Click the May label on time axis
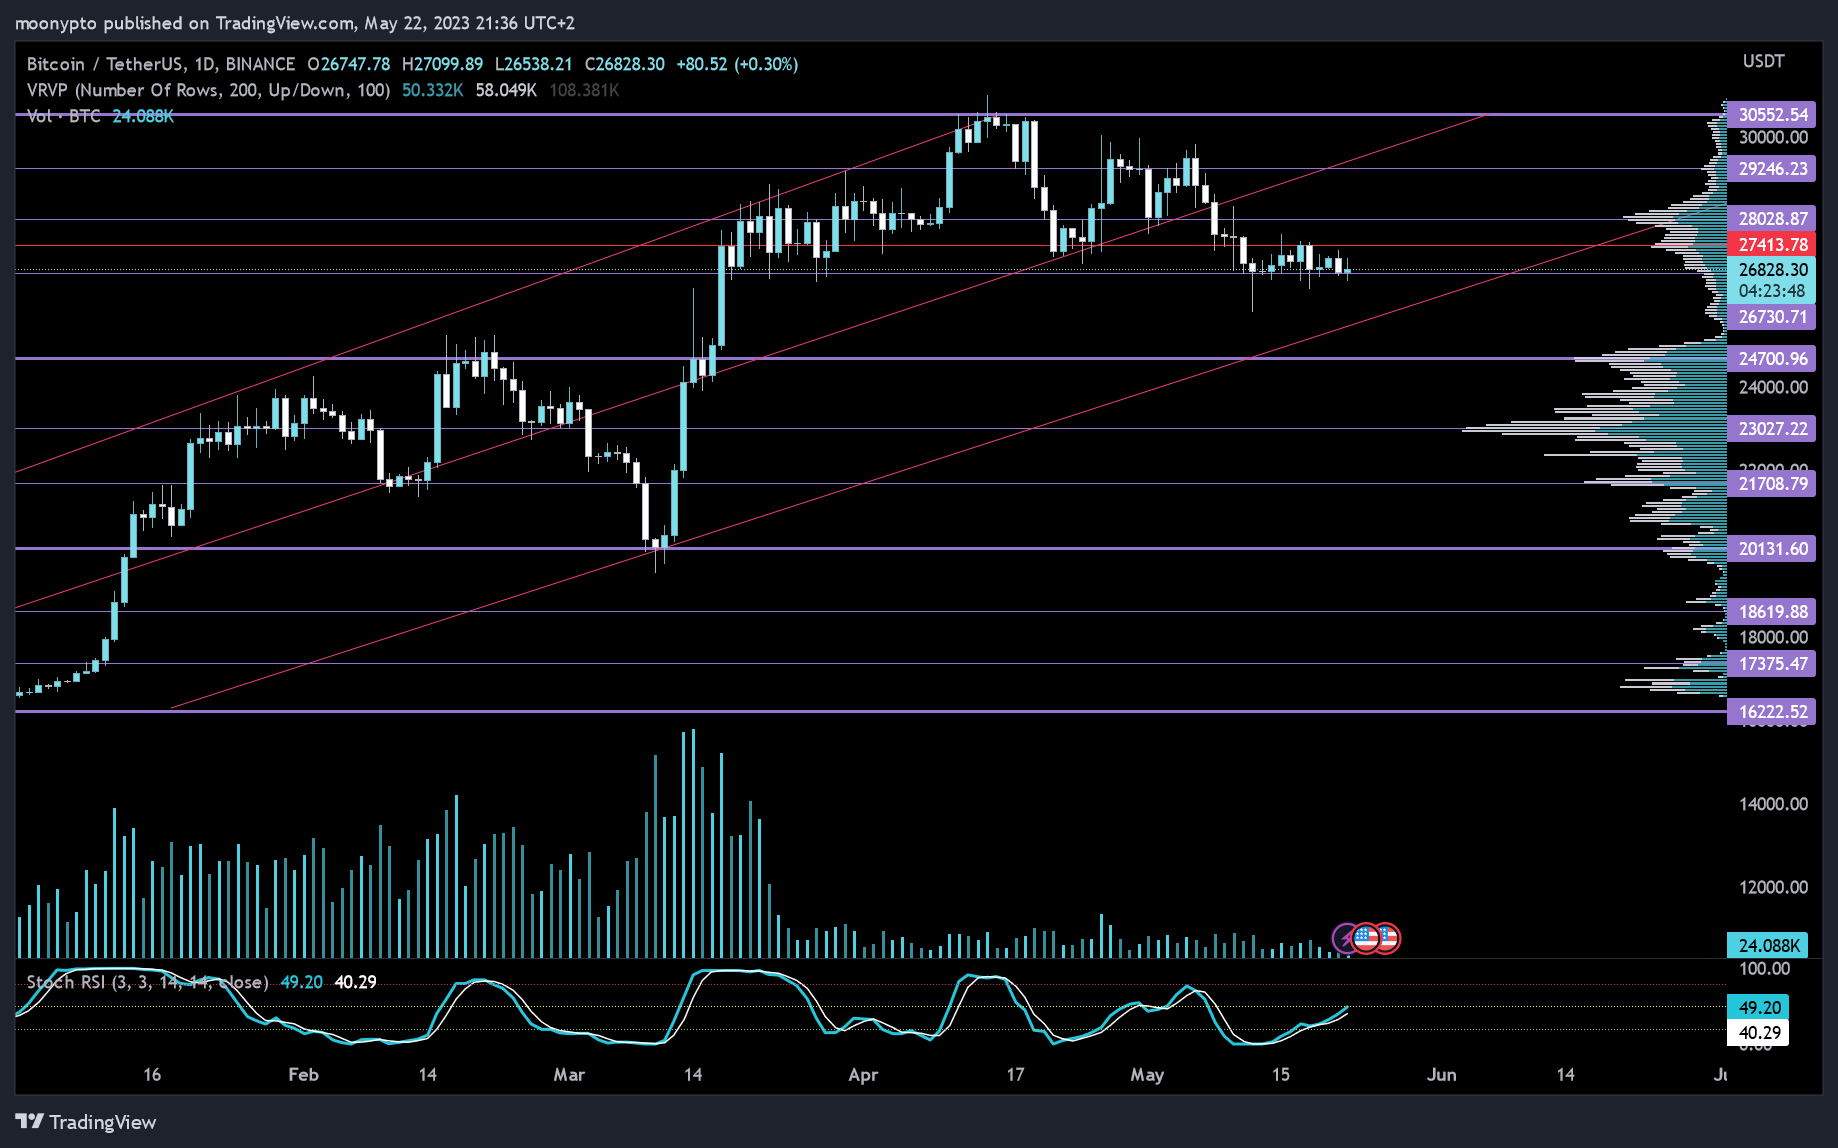The image size is (1838, 1148). coord(1147,1075)
